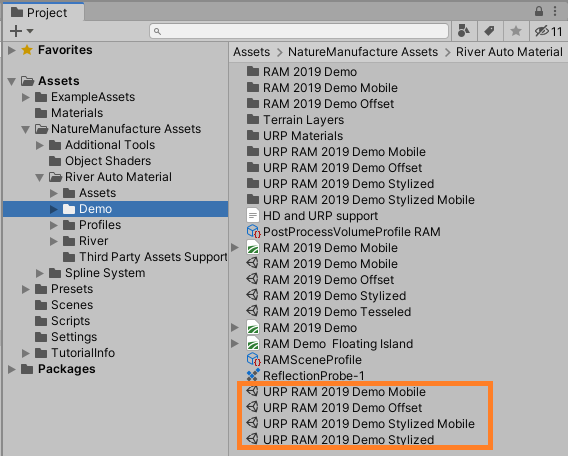This screenshot has width=568, height=456.
Task: Expand the Demo folder in tree
Action: click(54, 209)
